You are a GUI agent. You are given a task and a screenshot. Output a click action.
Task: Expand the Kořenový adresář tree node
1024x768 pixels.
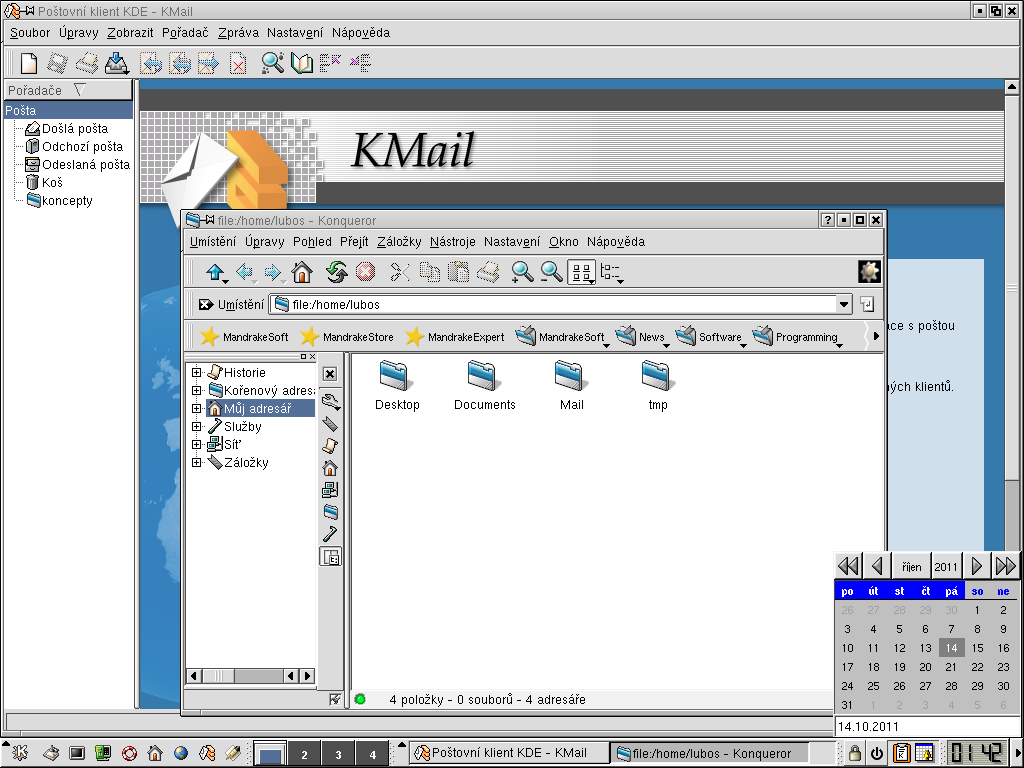[x=196, y=391]
